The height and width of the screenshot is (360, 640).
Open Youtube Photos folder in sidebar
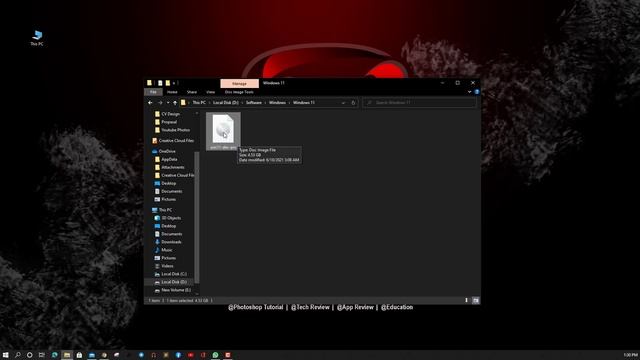[x=175, y=130]
